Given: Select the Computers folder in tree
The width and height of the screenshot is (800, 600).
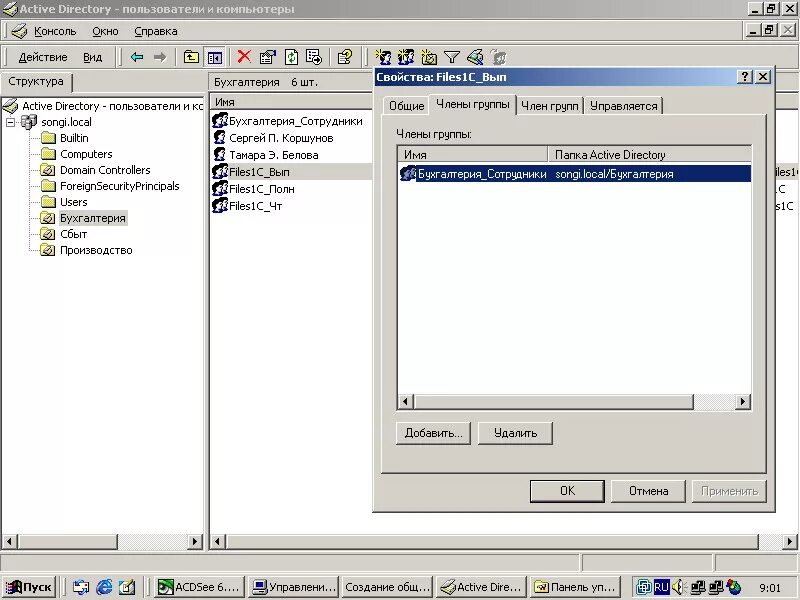Looking at the screenshot, I should 86,154.
